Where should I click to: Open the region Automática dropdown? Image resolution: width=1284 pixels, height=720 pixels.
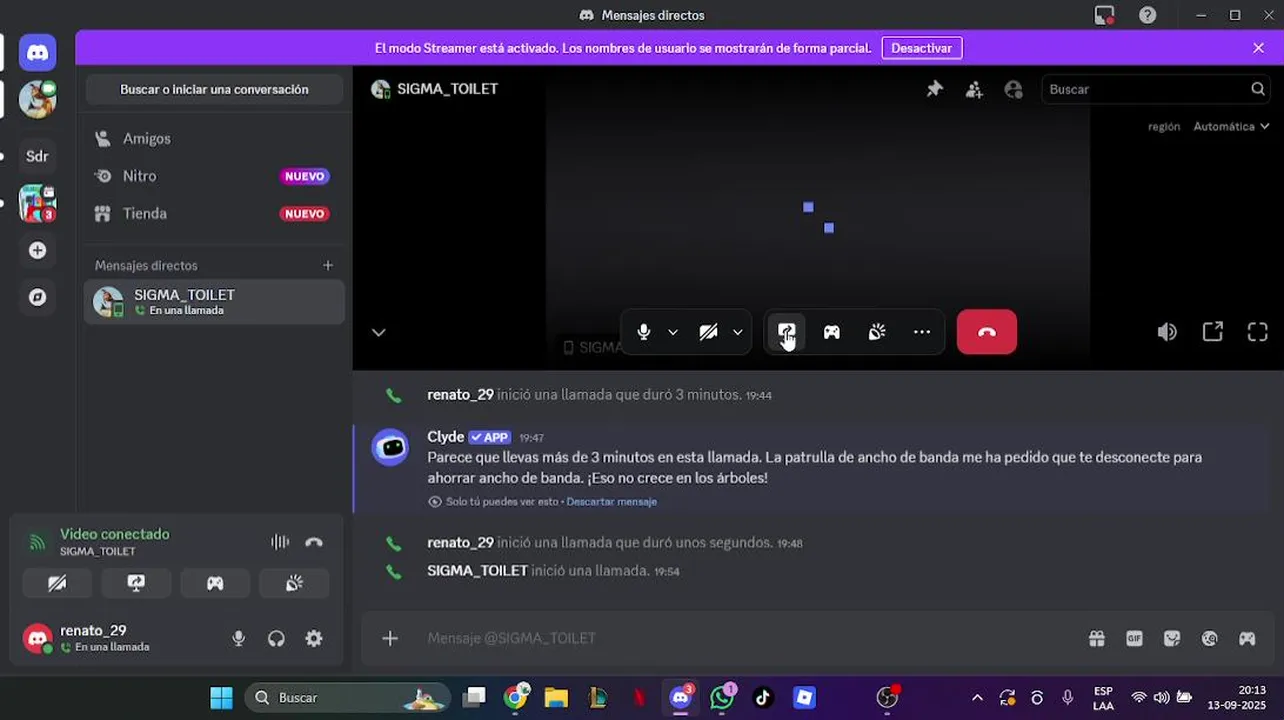pyautogui.click(x=1231, y=126)
